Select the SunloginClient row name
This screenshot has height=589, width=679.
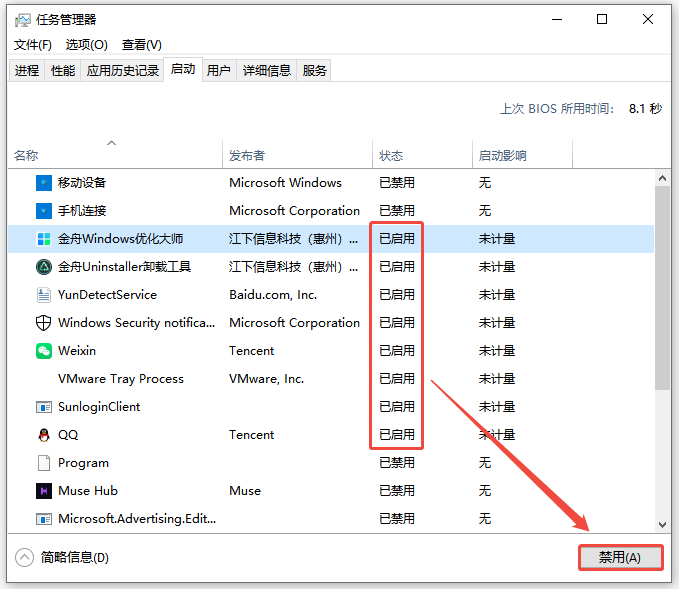99,407
